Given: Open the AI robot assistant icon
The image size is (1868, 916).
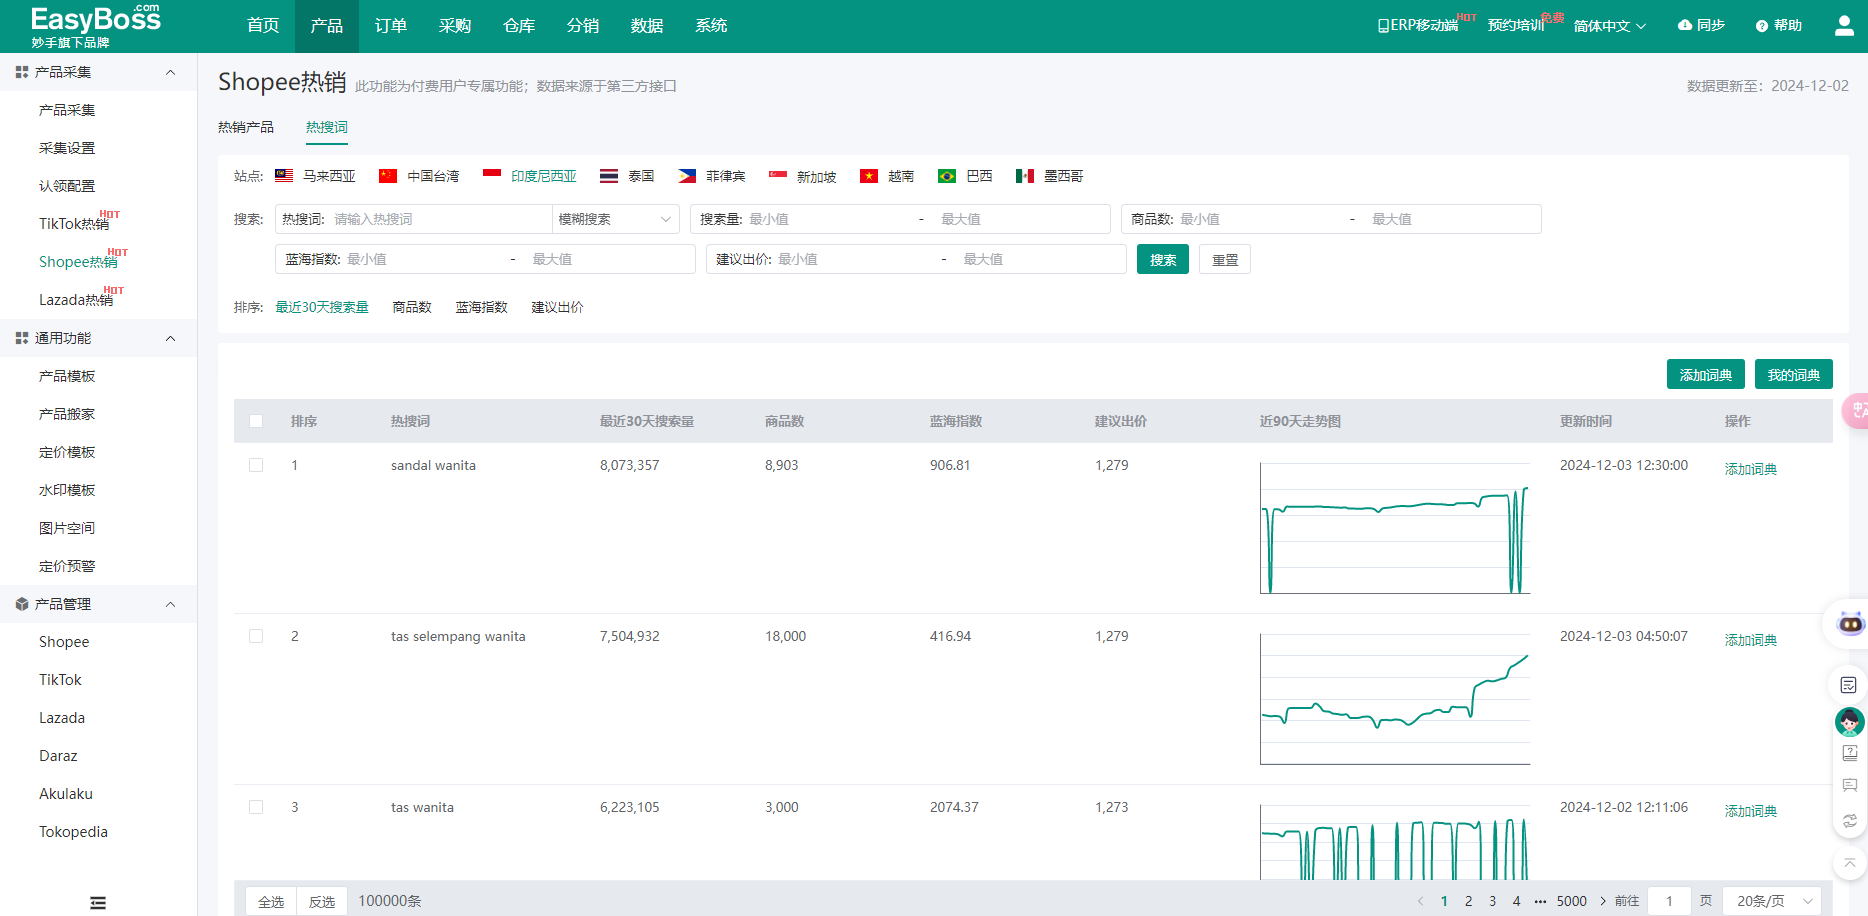Looking at the screenshot, I should [x=1851, y=624].
